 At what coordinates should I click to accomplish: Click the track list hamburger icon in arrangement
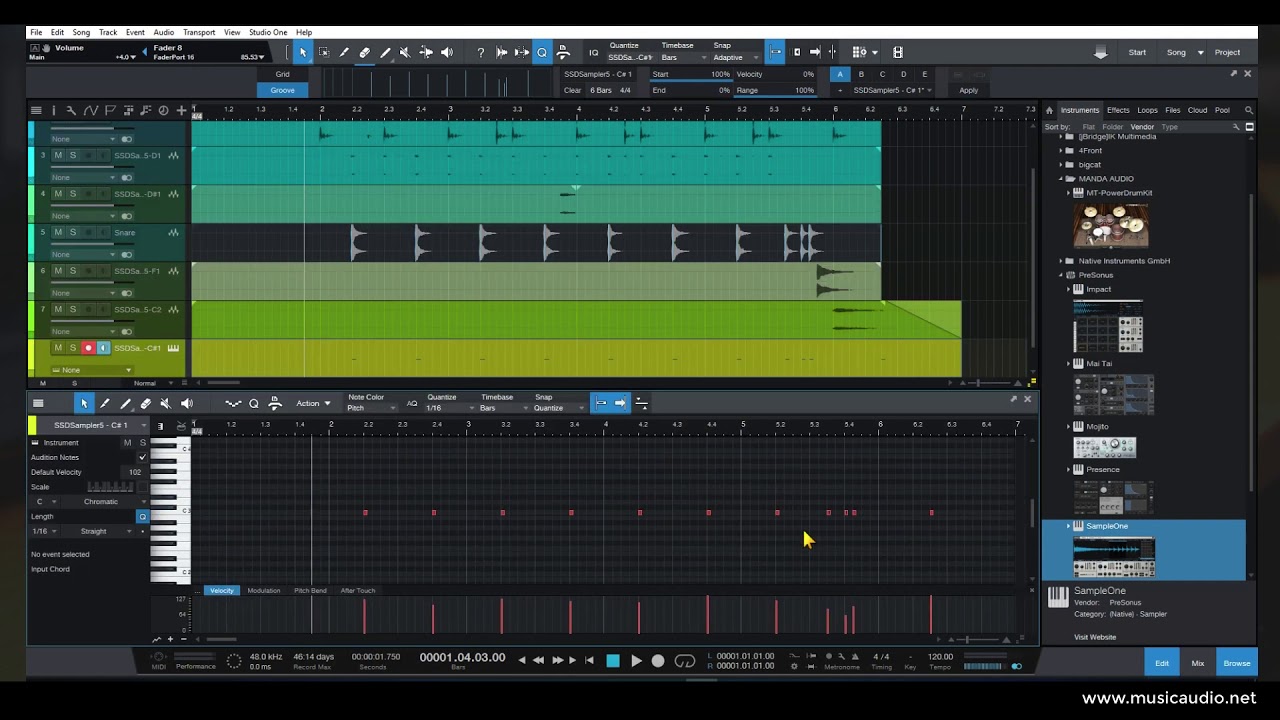pyautogui.click(x=36, y=110)
